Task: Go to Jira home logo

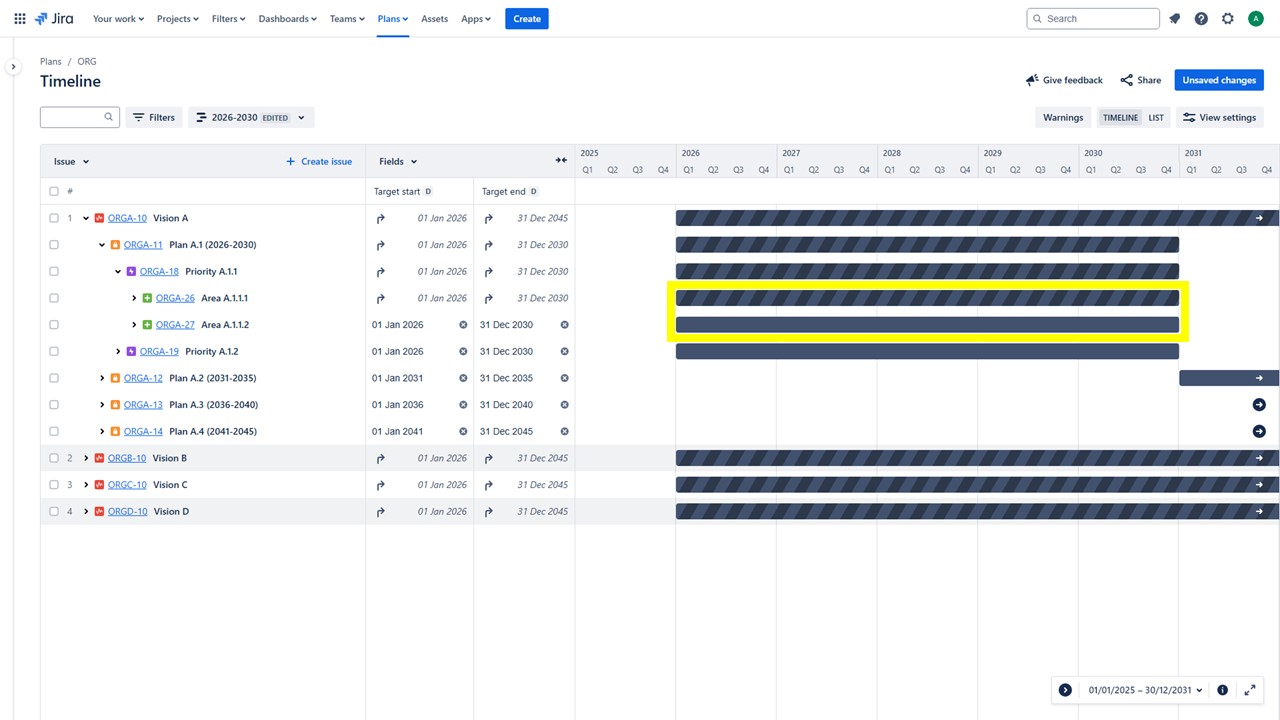Action: click(x=54, y=19)
